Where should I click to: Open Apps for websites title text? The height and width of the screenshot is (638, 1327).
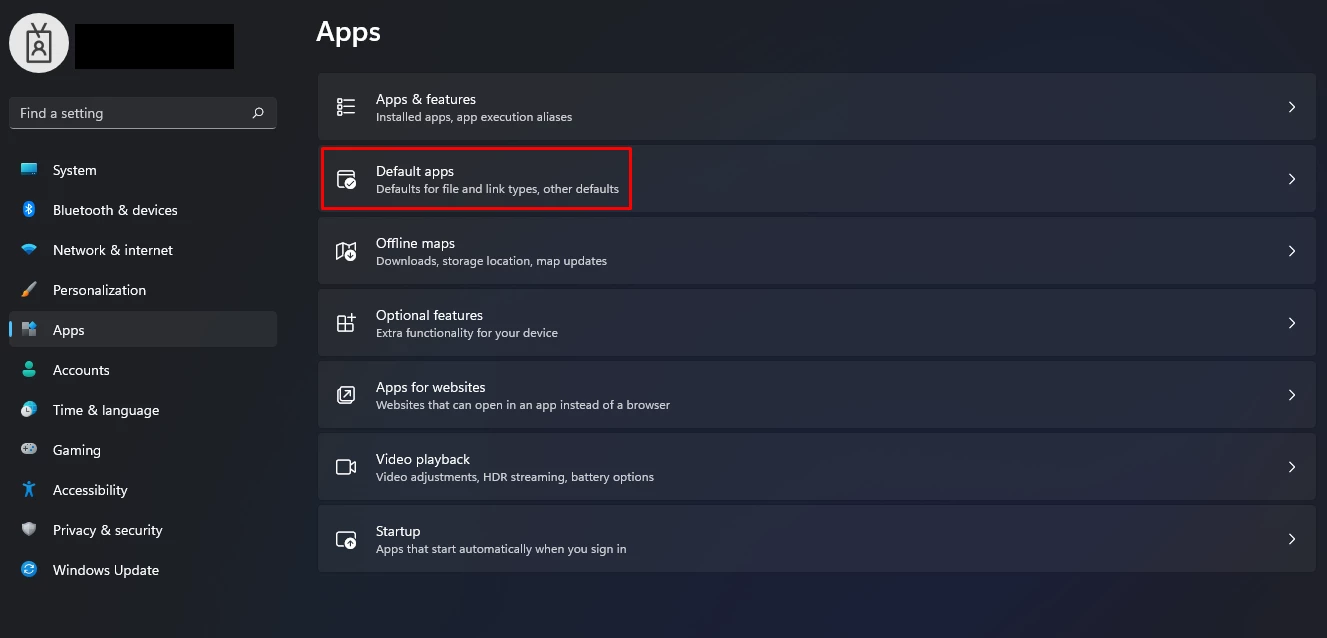click(431, 387)
